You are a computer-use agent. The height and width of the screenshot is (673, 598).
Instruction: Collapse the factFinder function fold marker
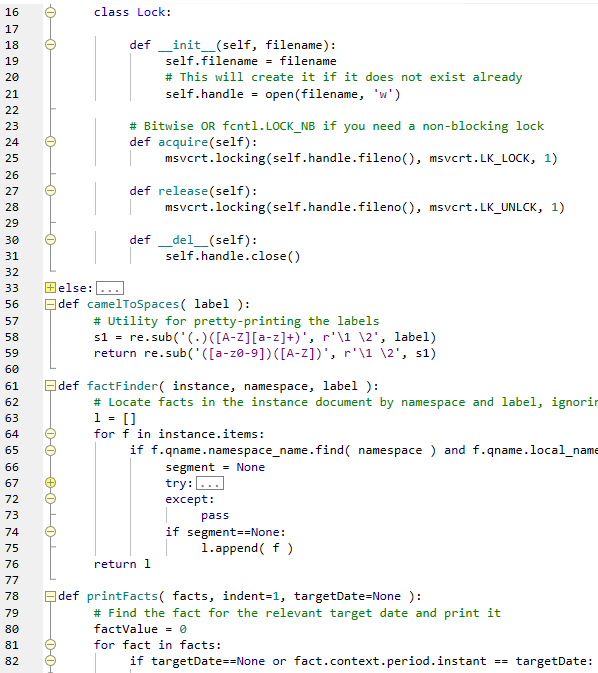coord(51,386)
